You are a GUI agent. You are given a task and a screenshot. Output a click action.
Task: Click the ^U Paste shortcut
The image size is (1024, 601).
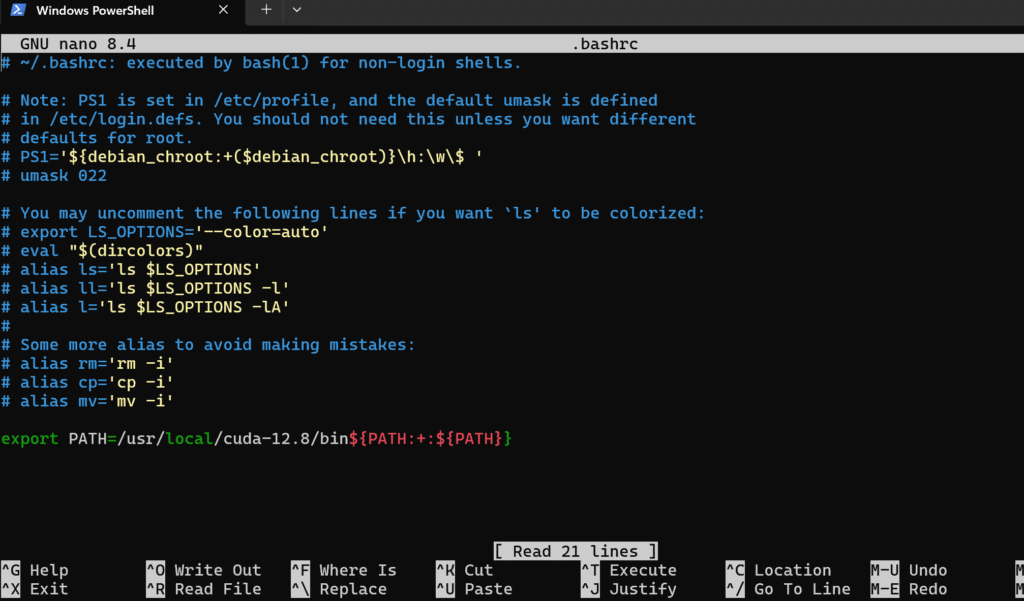point(474,589)
